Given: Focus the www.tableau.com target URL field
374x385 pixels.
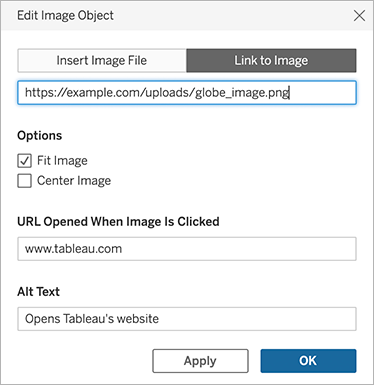Looking at the screenshot, I should pyautogui.click(x=187, y=249).
